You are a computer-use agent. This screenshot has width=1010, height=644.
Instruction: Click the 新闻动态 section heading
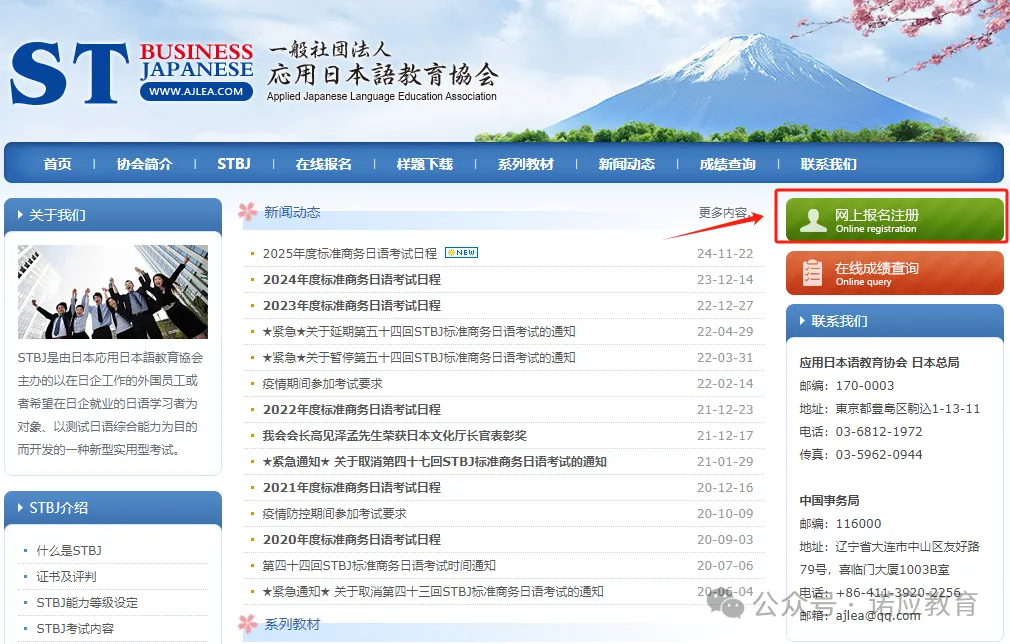tap(292, 212)
